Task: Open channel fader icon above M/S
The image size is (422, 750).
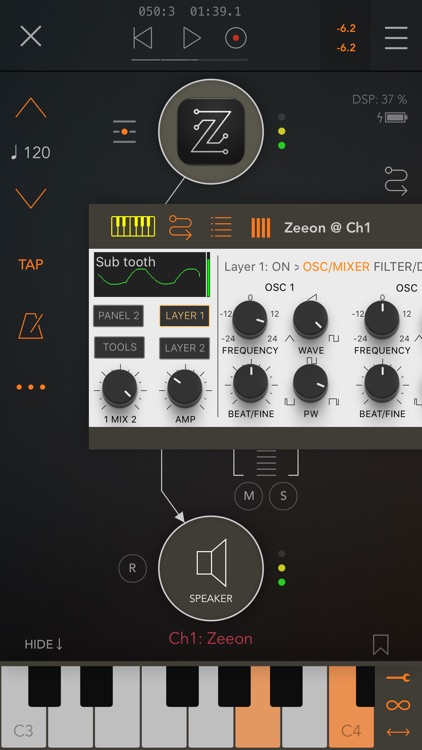Action: [266, 462]
